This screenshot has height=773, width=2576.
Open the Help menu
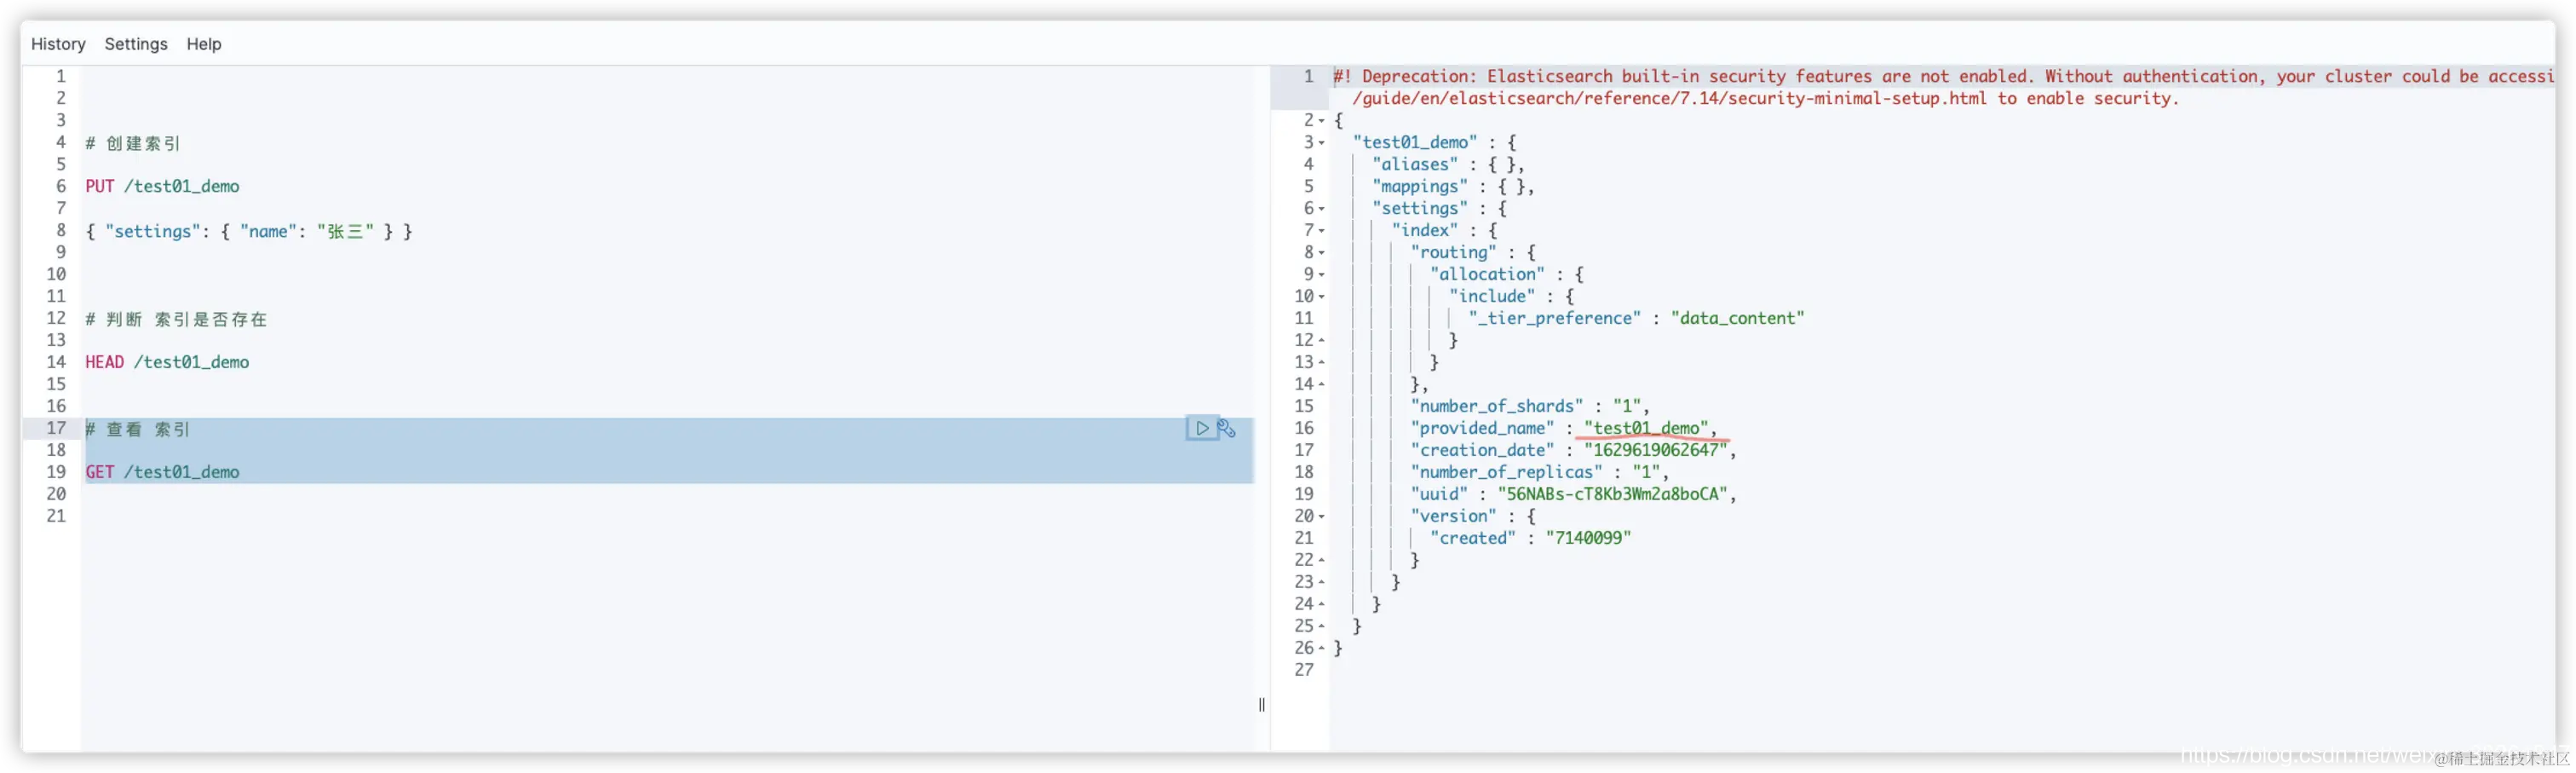(x=204, y=44)
